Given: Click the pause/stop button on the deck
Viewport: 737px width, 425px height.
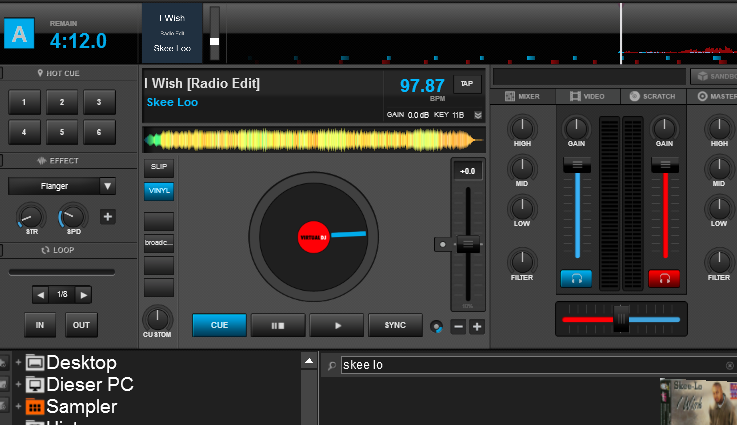Looking at the screenshot, I should click(x=278, y=325).
